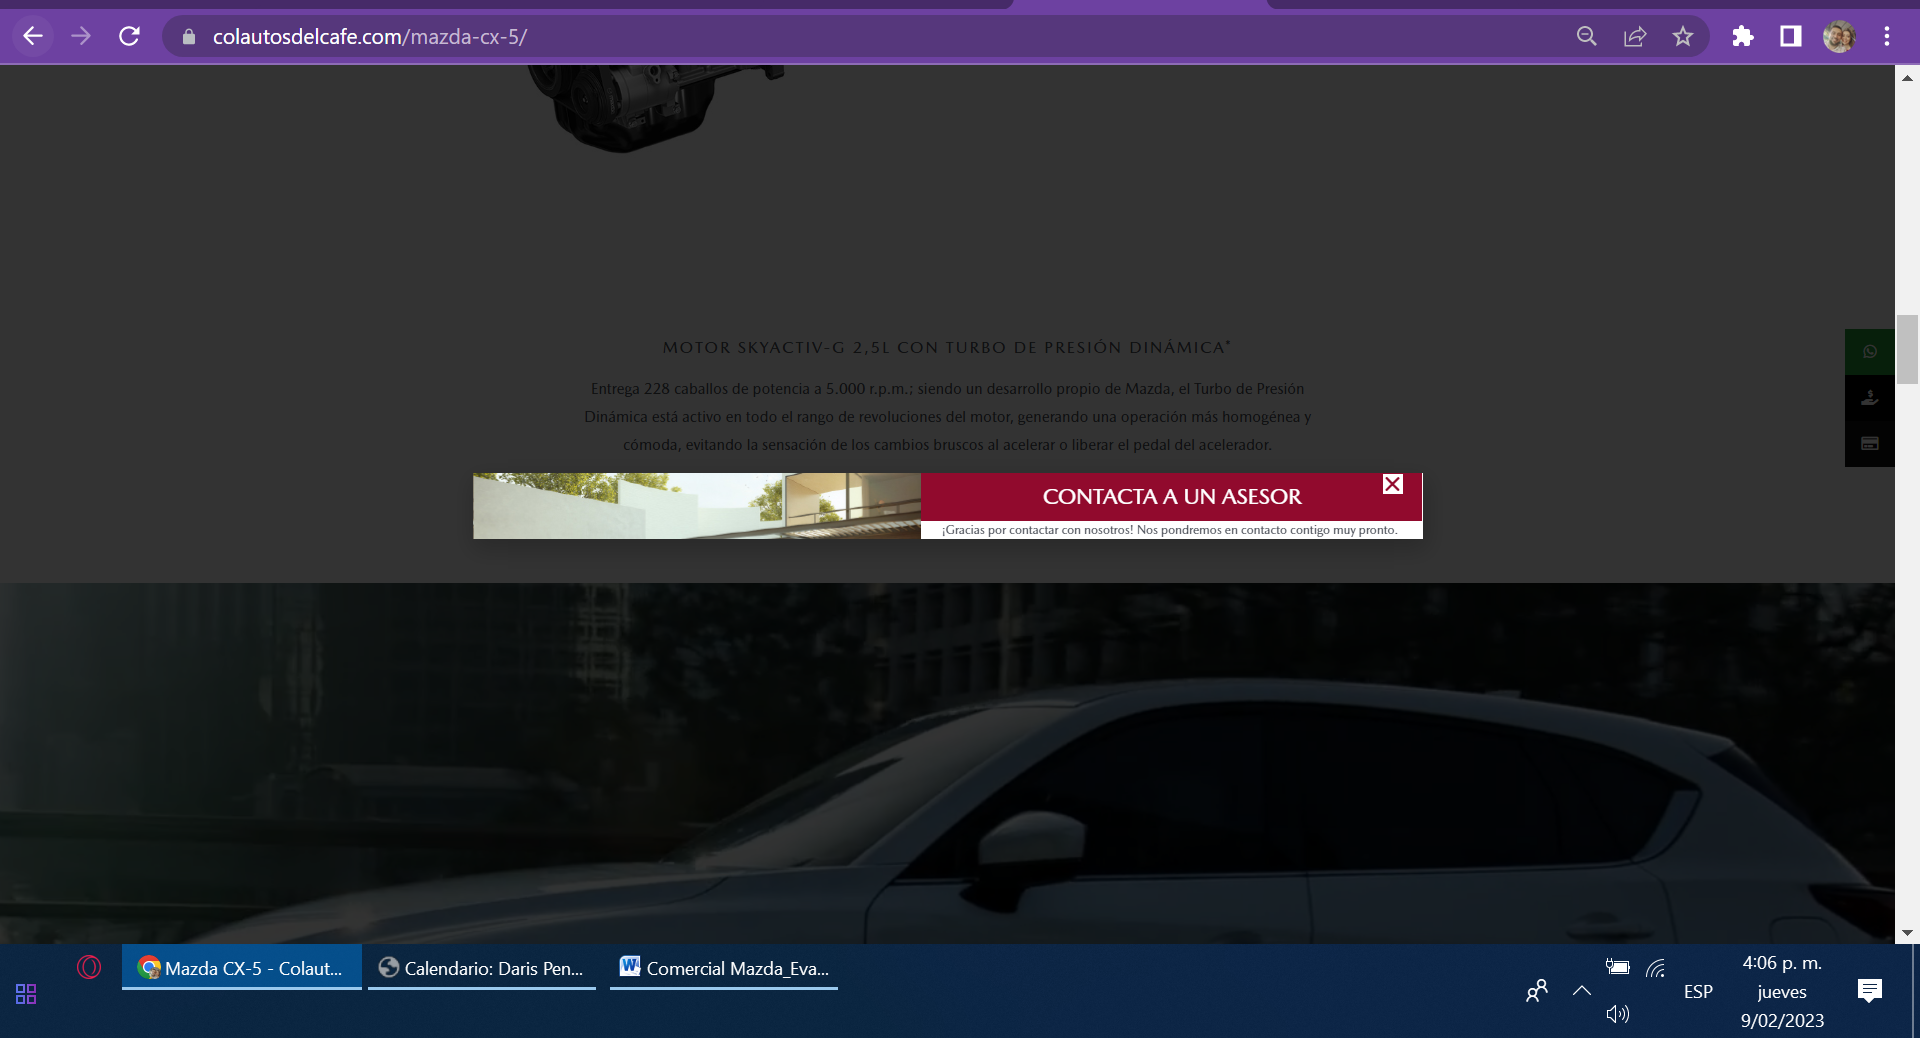Switch to the Mazda CX-5 Chrome window
The image size is (1920, 1038).
[x=242, y=968]
